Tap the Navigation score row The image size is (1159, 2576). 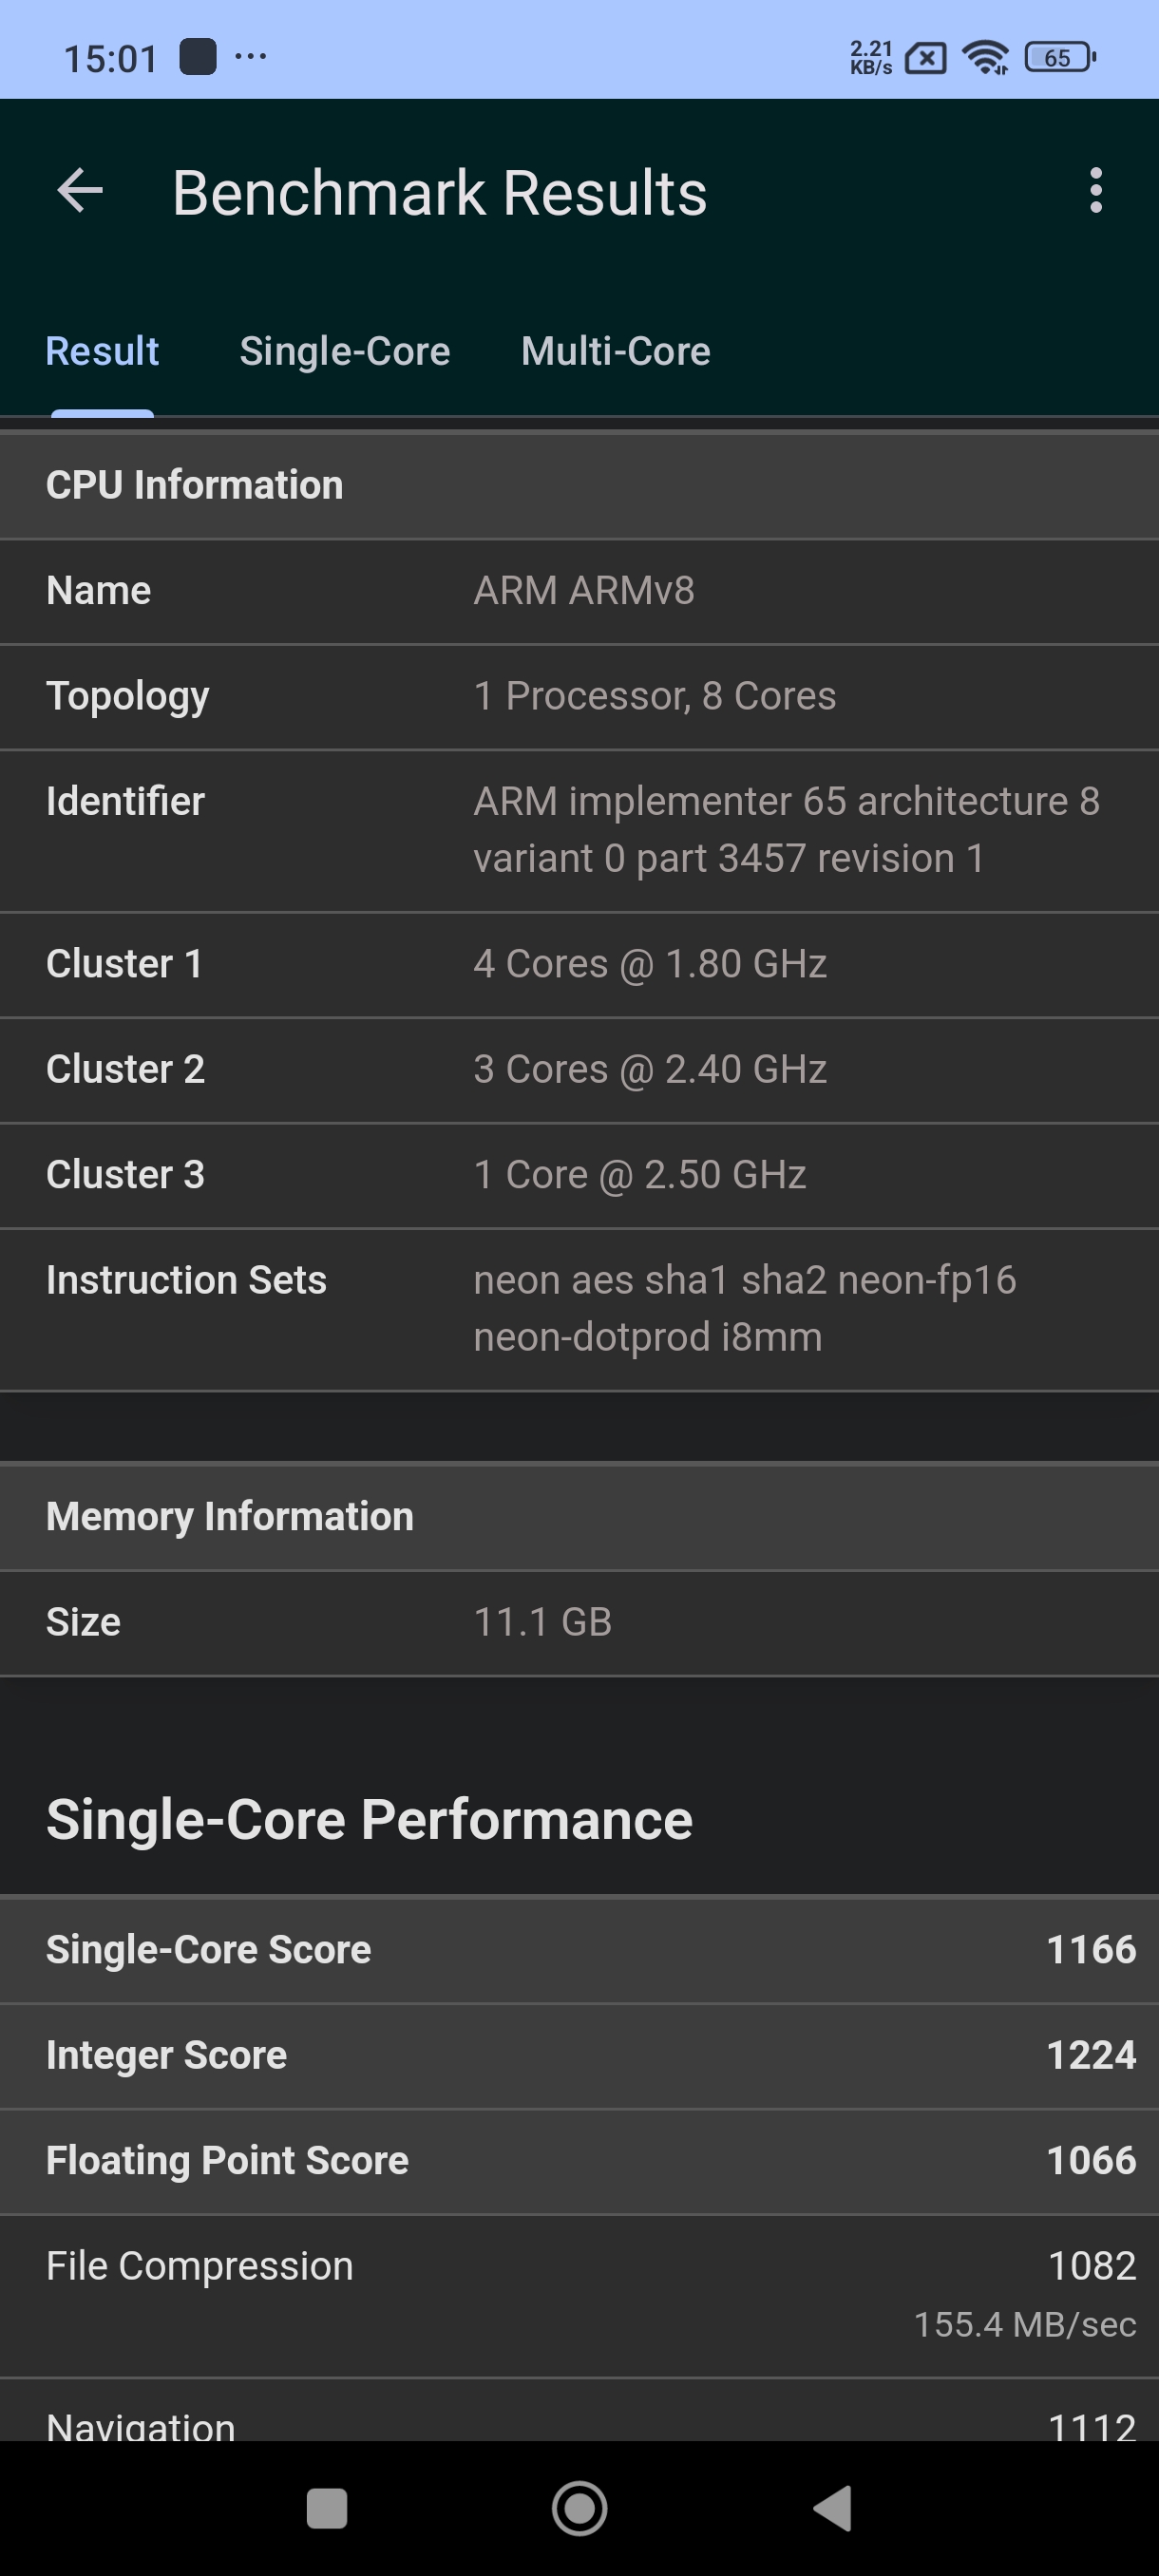point(579,2420)
